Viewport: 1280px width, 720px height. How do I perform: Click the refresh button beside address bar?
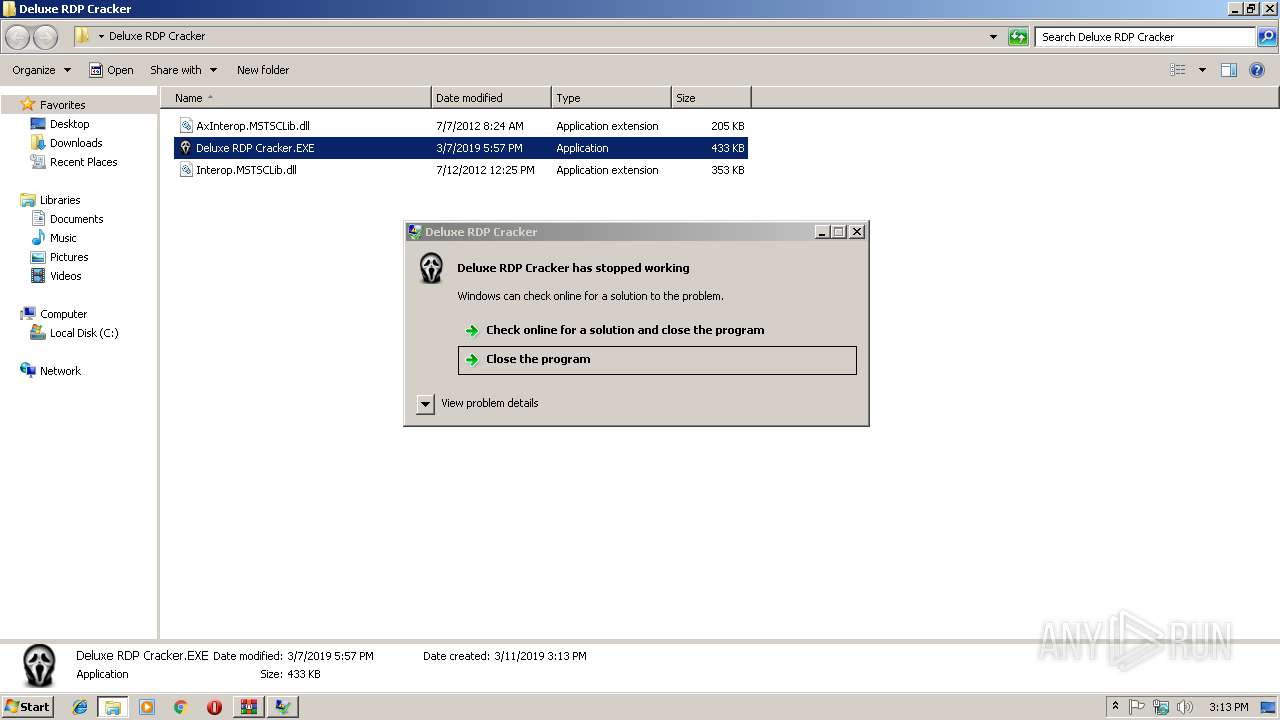pyautogui.click(x=1018, y=37)
